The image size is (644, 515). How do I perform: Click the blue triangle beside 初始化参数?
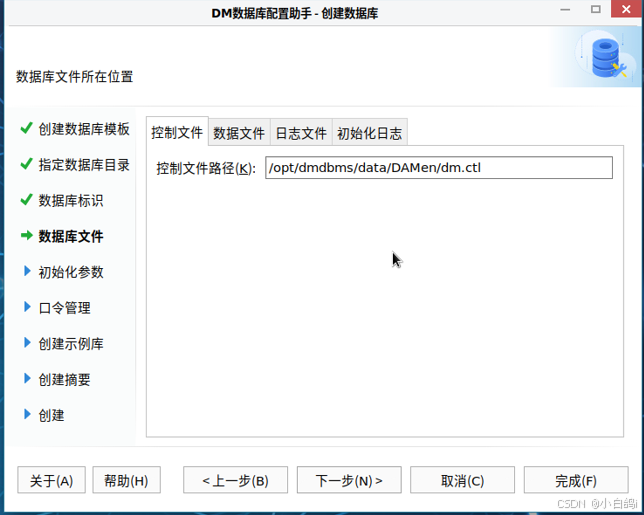coord(28,271)
